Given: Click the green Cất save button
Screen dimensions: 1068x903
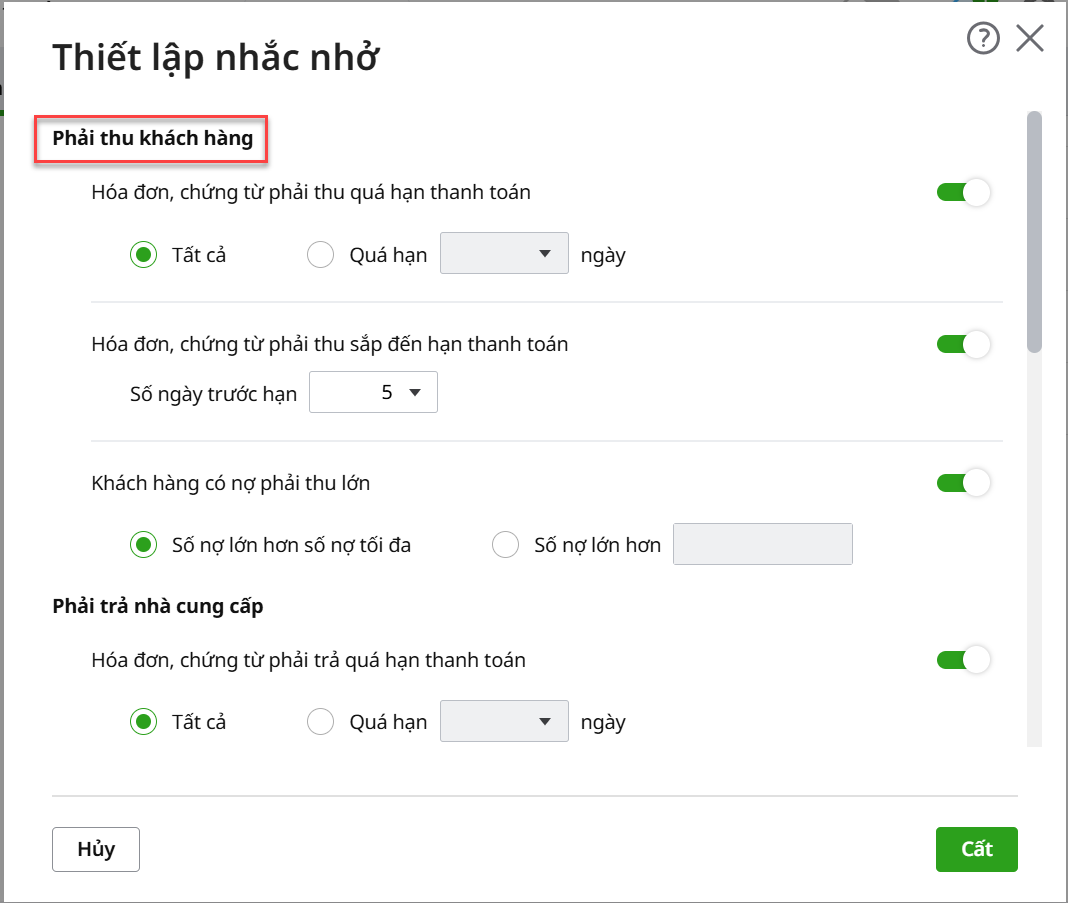Looking at the screenshot, I should [976, 849].
